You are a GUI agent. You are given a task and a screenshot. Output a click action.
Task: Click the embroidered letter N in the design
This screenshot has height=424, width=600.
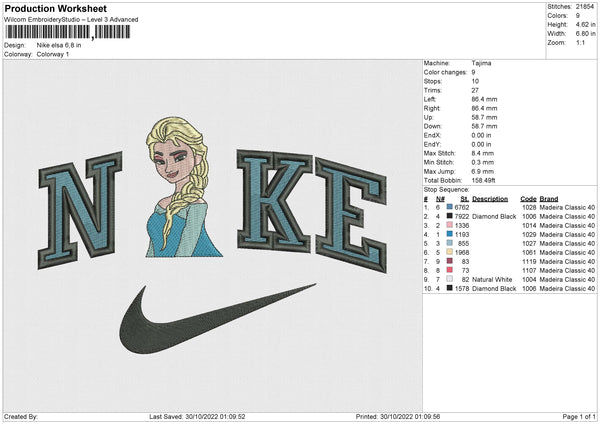pyautogui.click(x=80, y=210)
